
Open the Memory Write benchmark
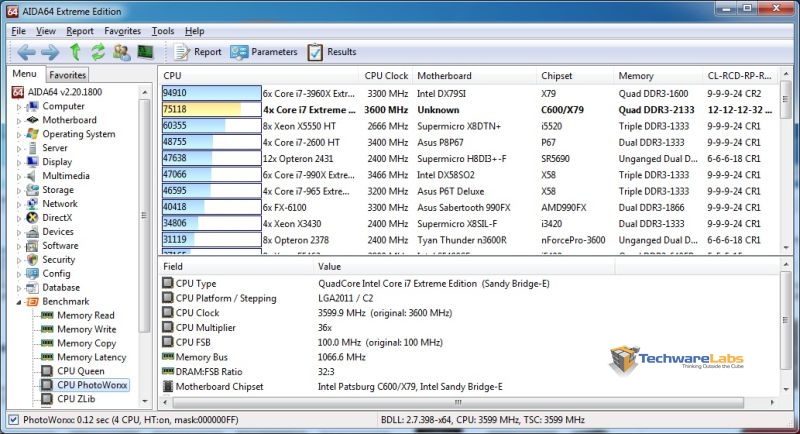click(86, 329)
